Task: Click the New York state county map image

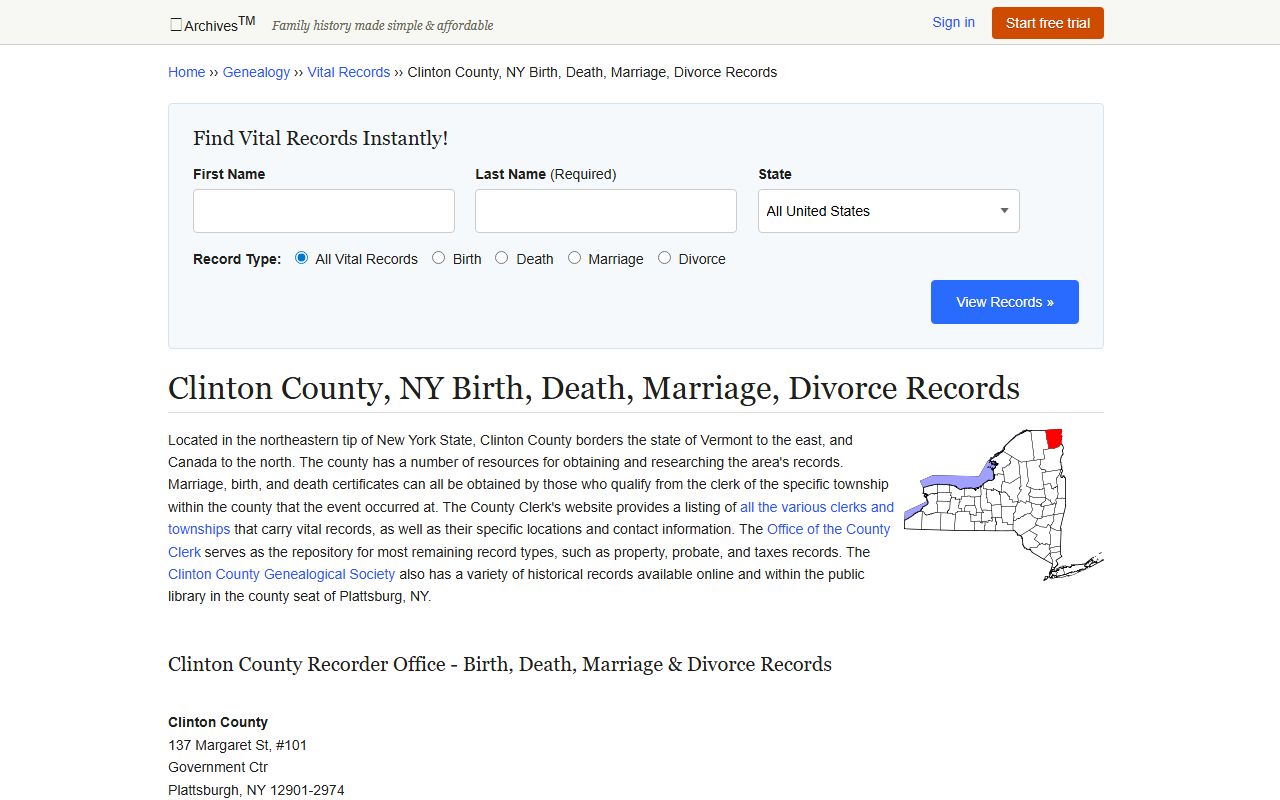Action: tap(1003, 505)
